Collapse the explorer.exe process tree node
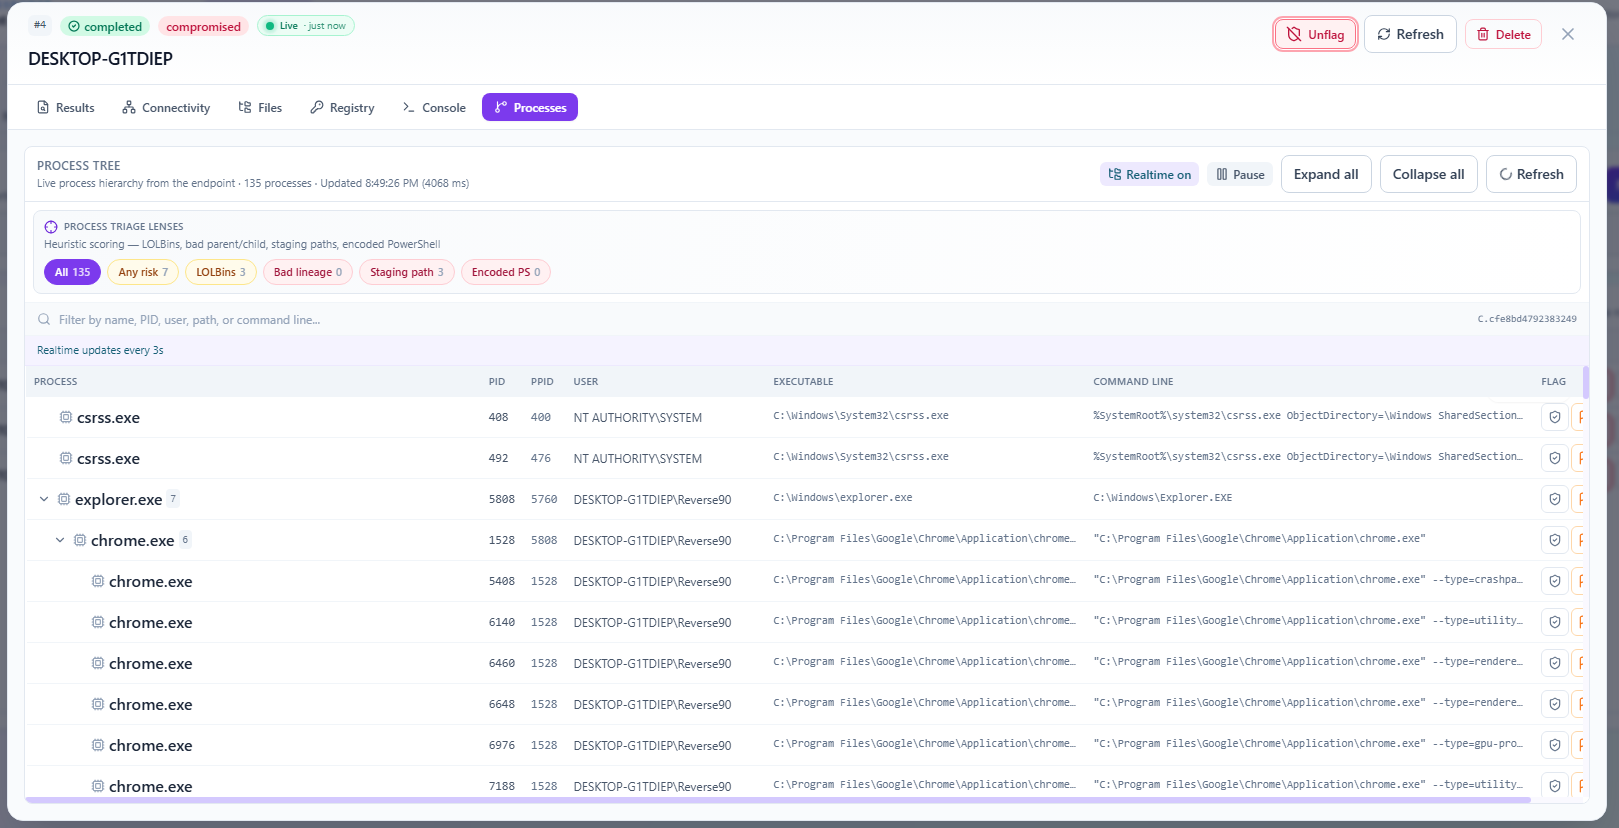 coord(44,499)
